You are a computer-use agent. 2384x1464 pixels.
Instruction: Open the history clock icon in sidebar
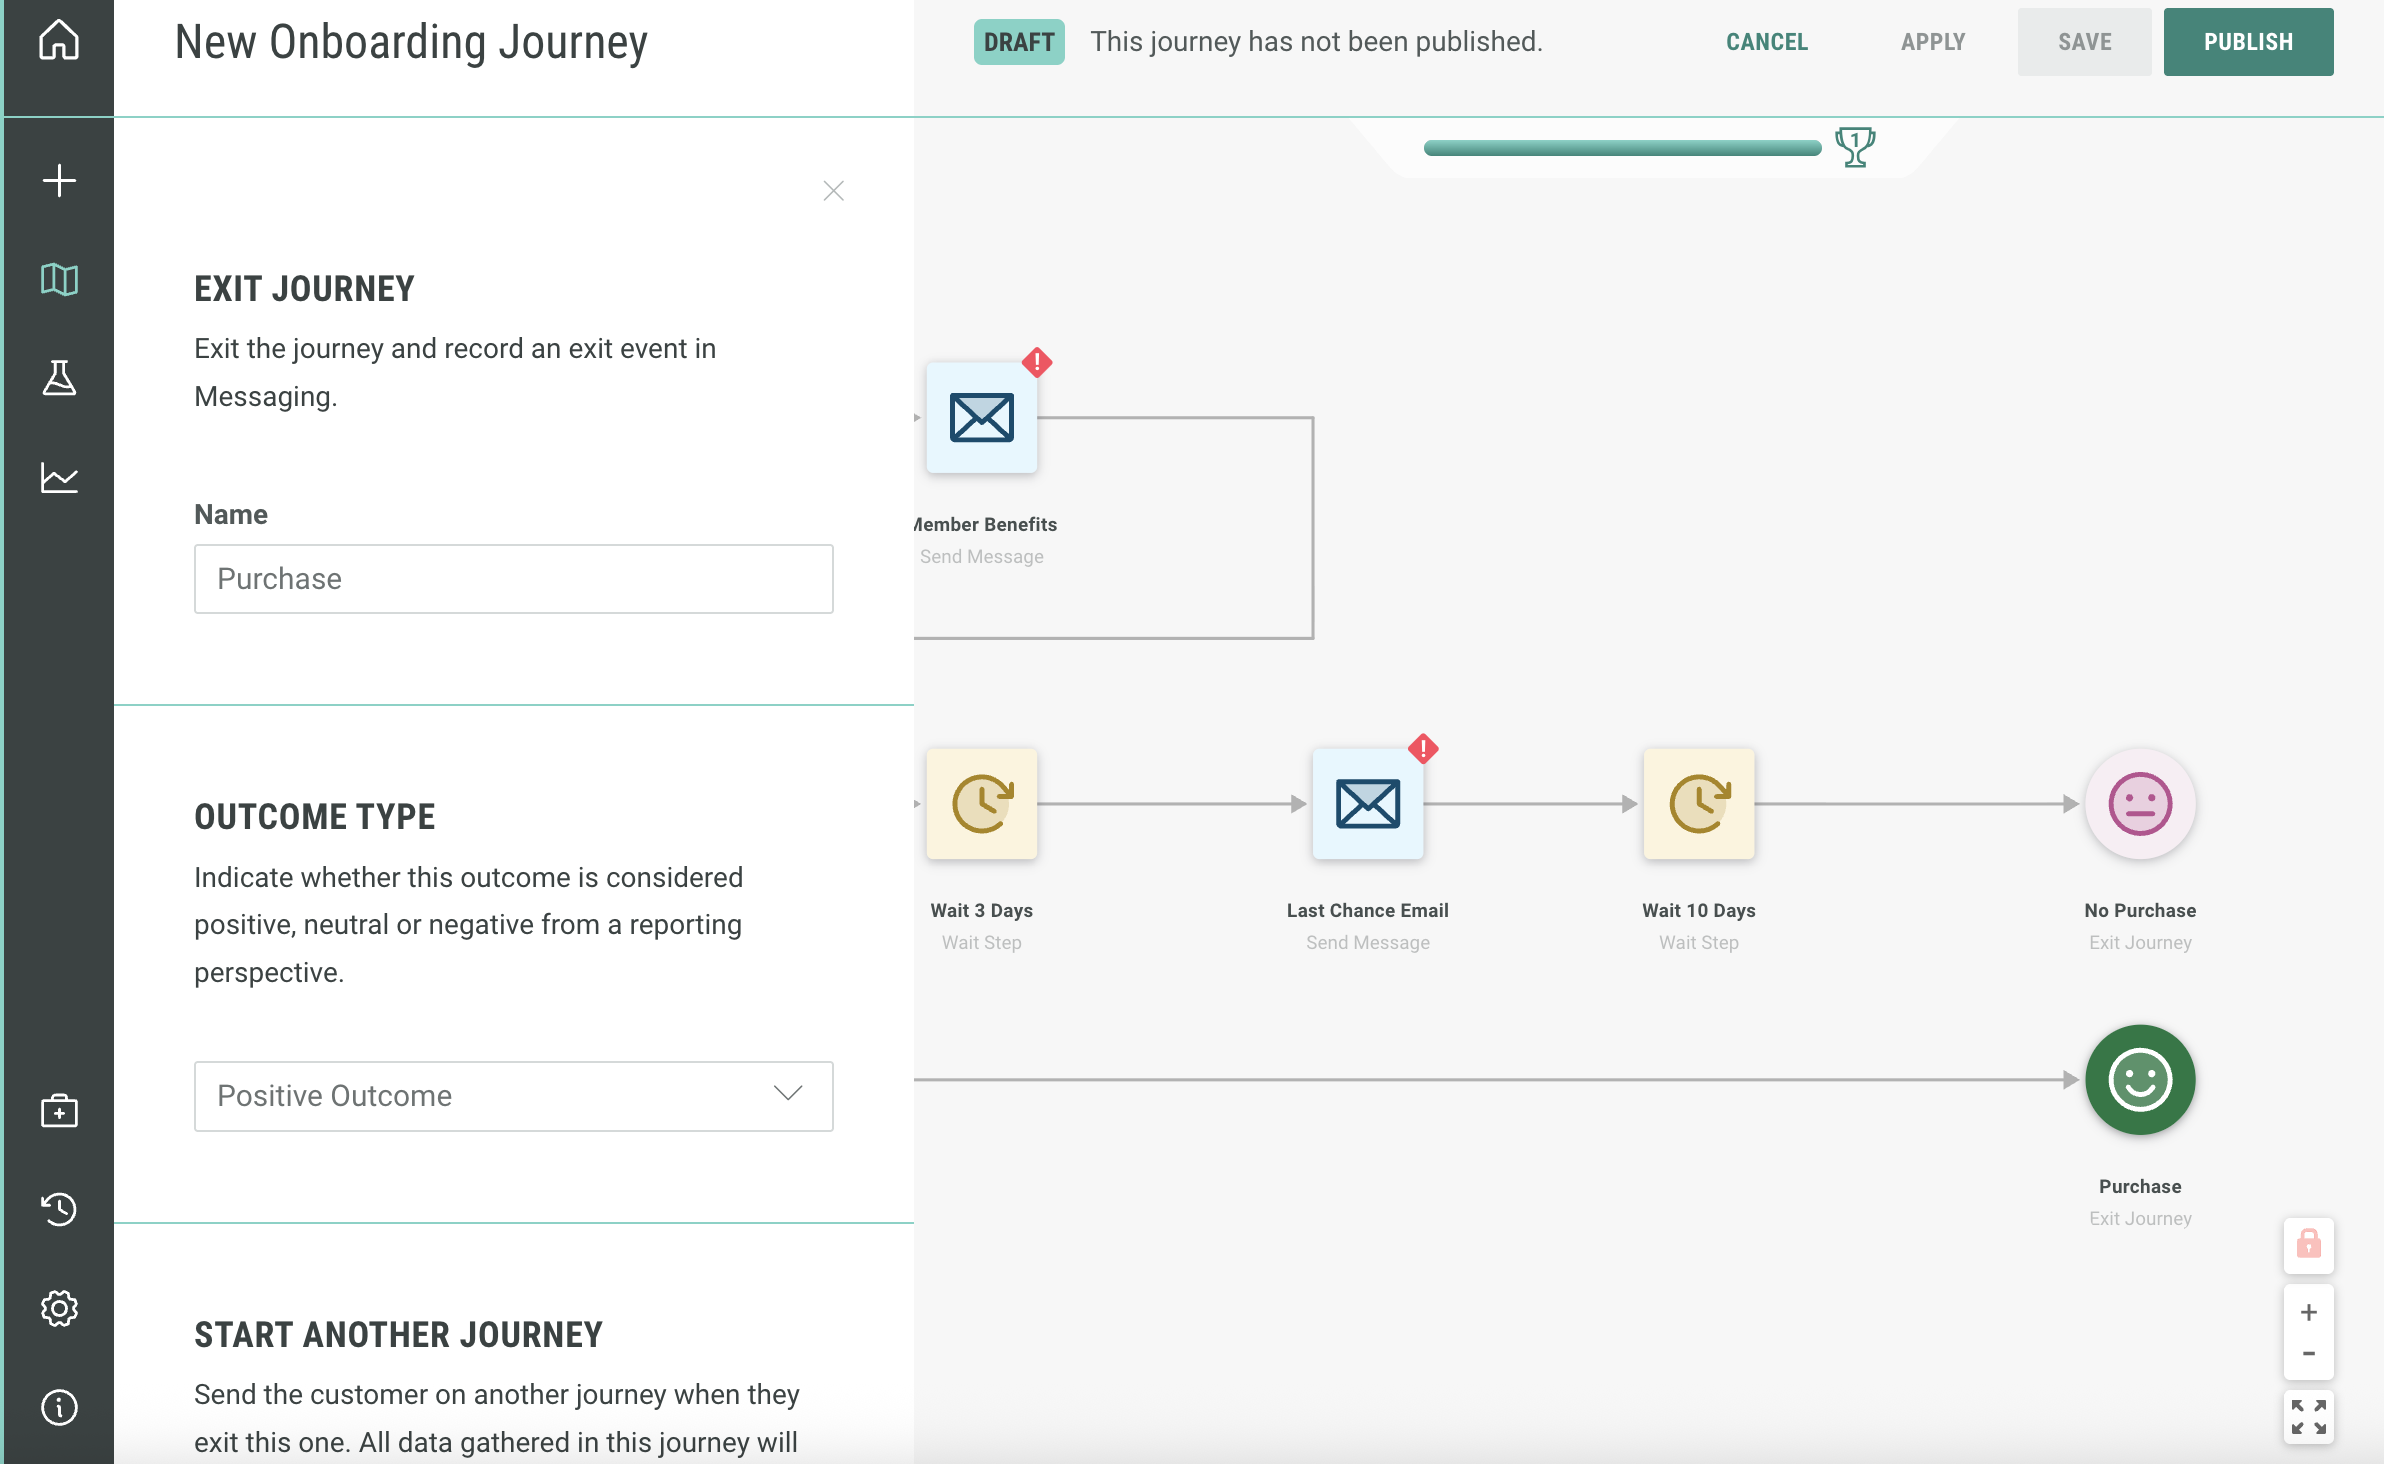click(59, 1209)
